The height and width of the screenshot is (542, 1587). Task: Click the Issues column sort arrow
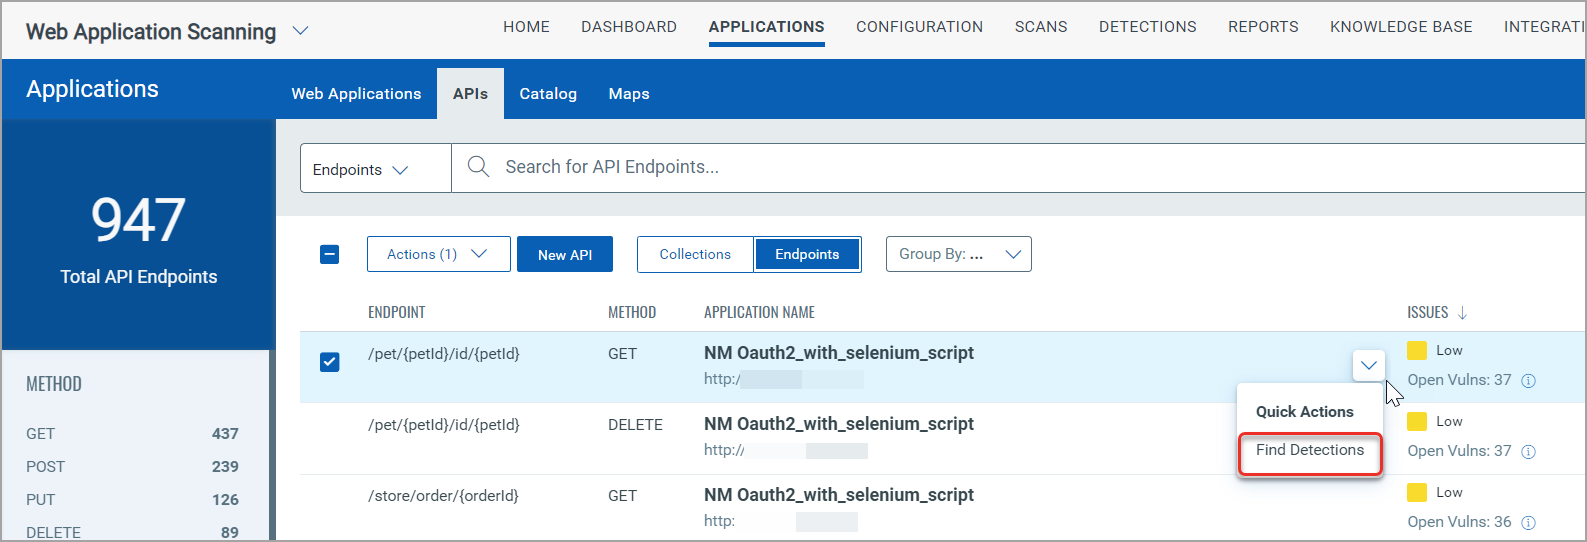tap(1462, 313)
